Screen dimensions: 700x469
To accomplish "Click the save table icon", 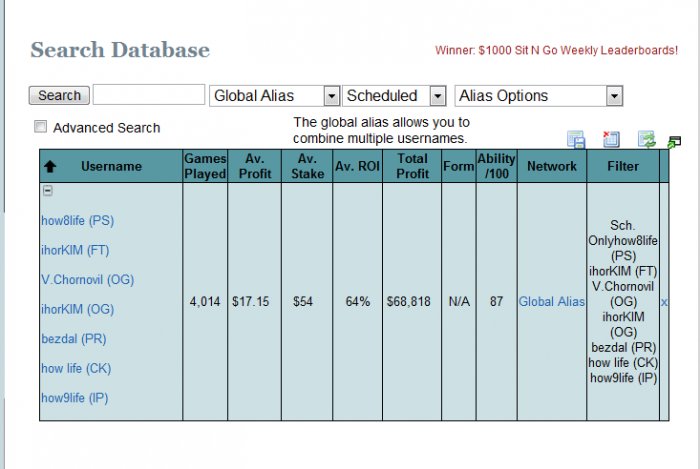I will click(x=576, y=140).
